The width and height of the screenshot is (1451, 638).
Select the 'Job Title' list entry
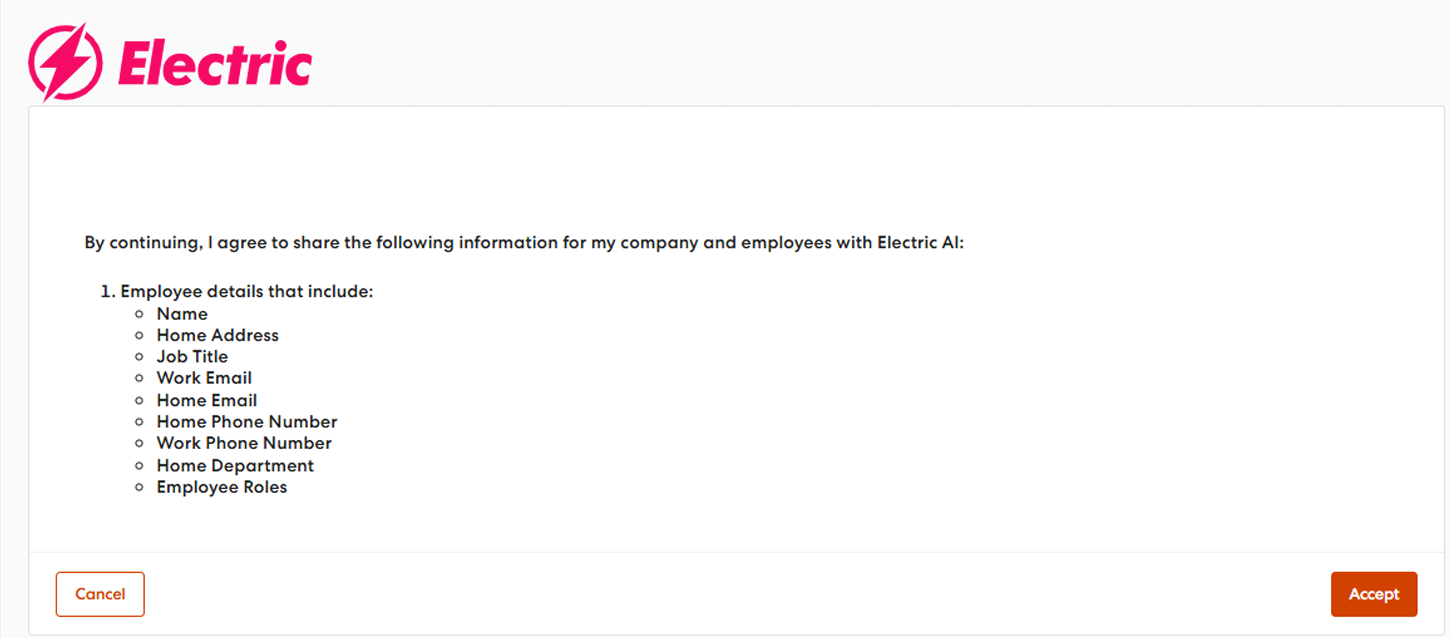point(192,357)
